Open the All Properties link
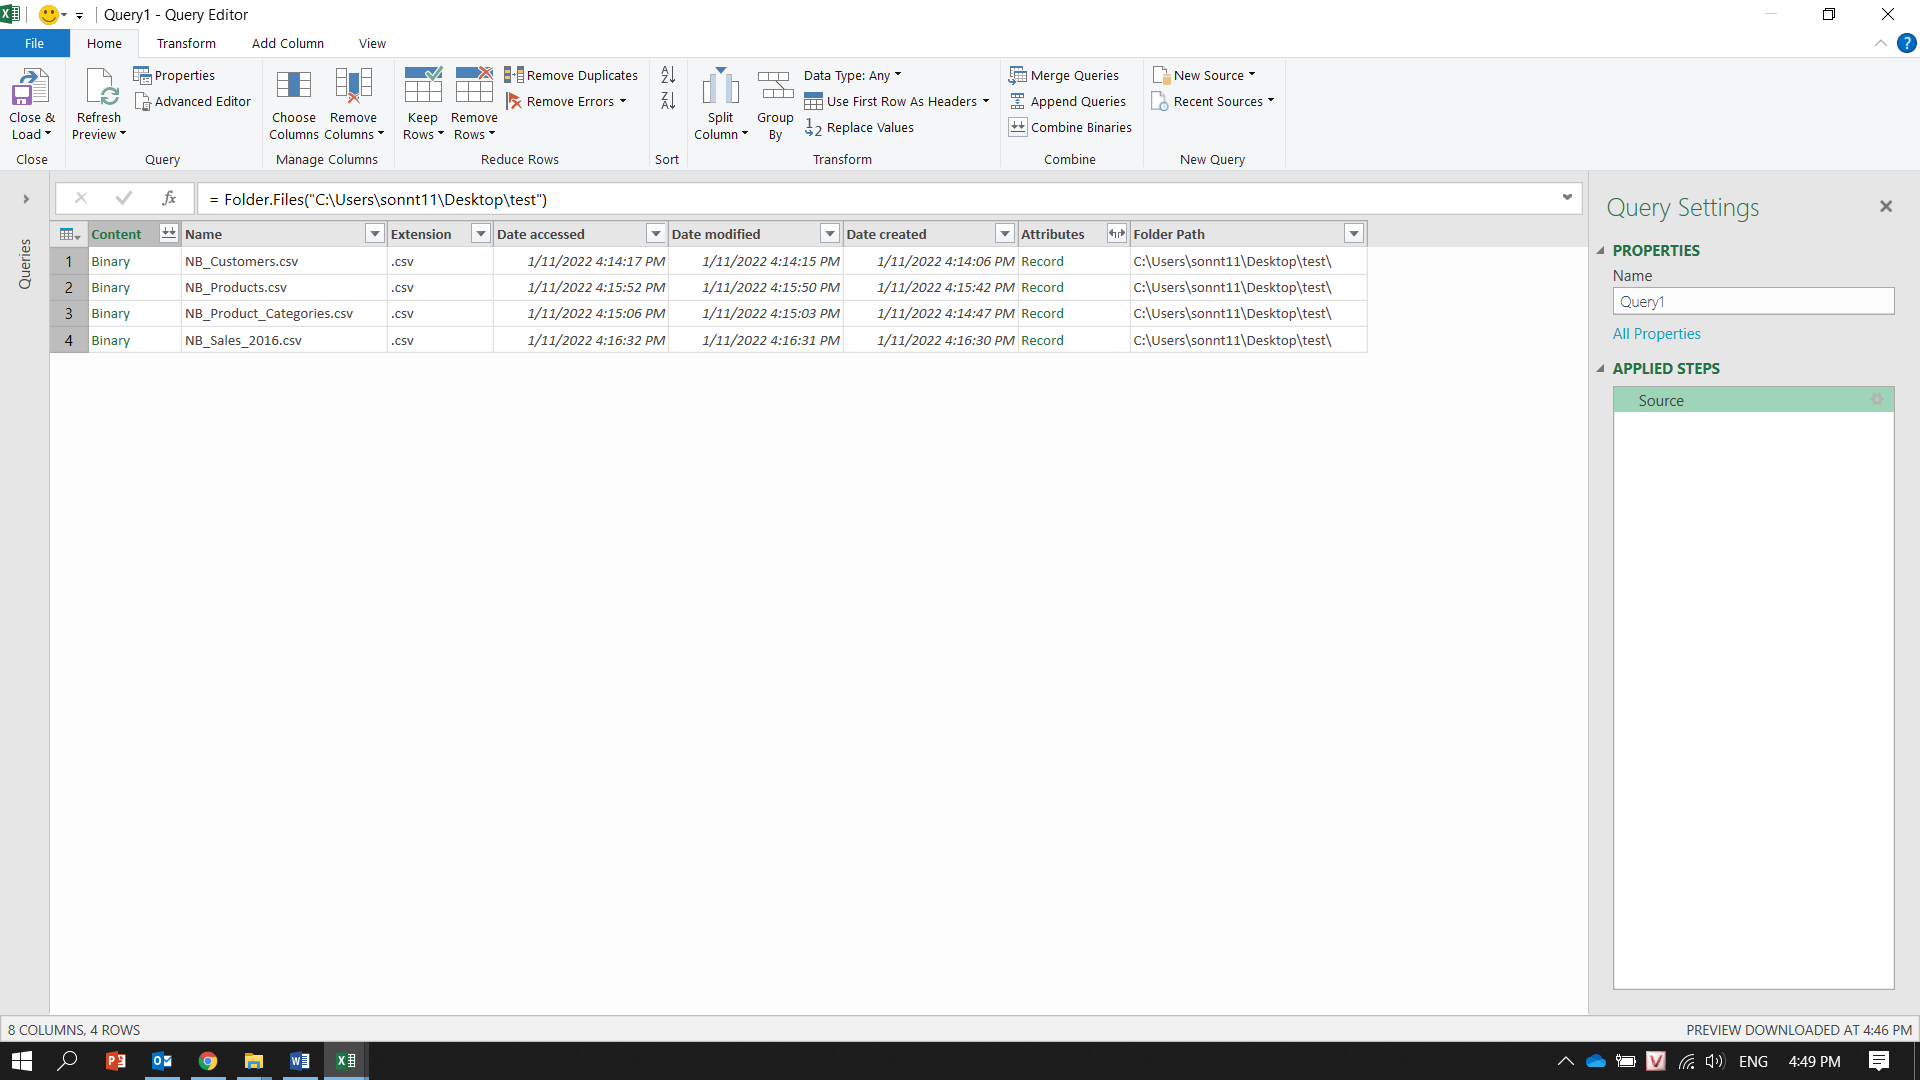The height and width of the screenshot is (1080, 1920). click(x=1656, y=334)
